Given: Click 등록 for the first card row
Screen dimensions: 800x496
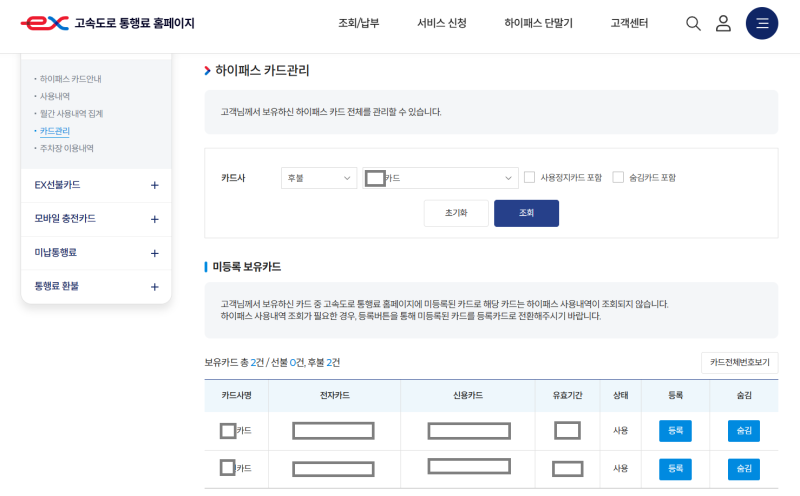Looking at the screenshot, I should (675, 431).
